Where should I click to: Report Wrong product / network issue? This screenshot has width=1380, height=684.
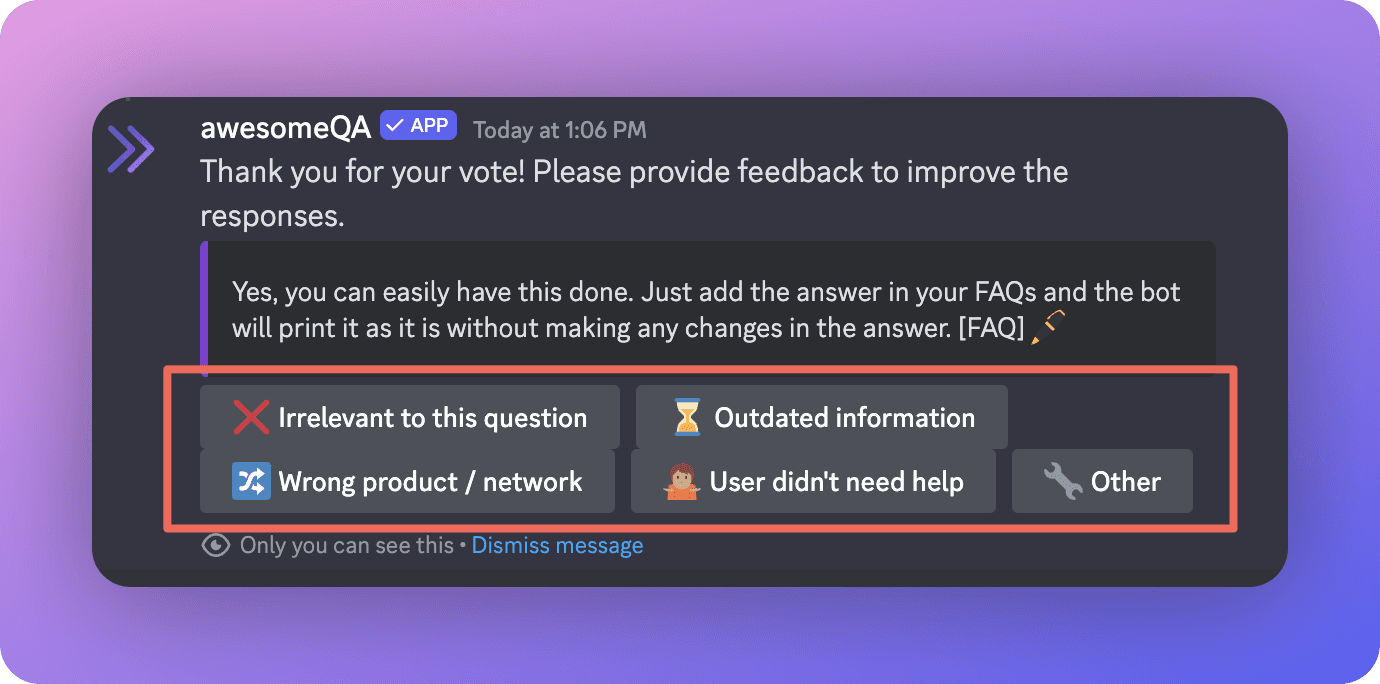[x=407, y=481]
